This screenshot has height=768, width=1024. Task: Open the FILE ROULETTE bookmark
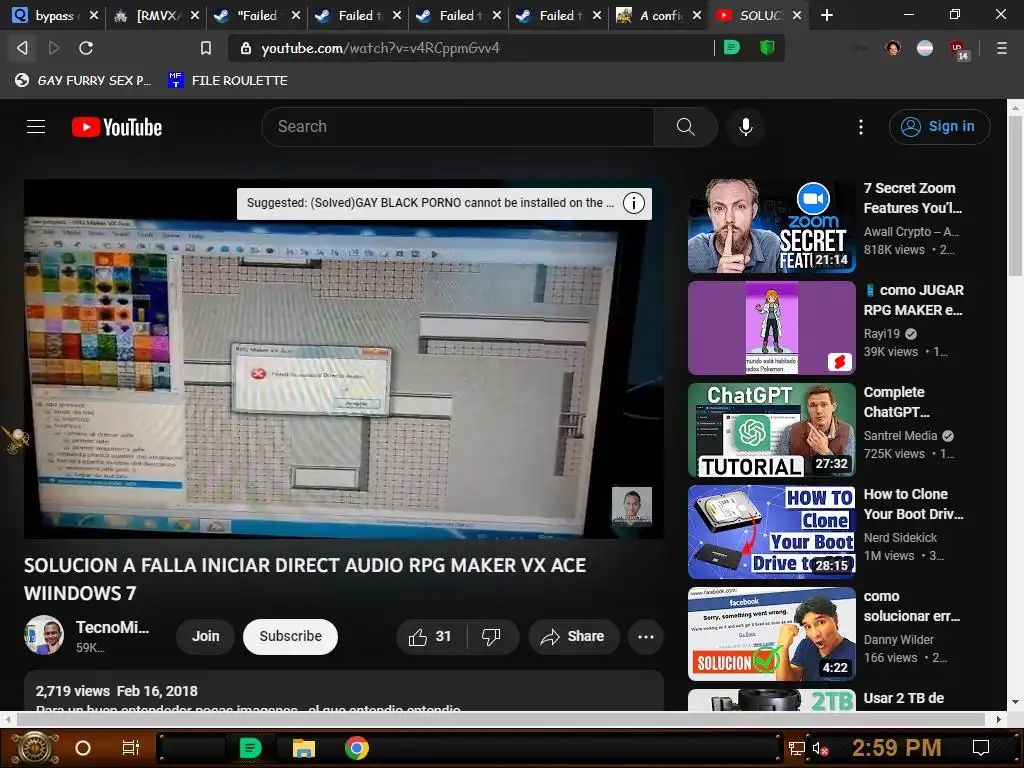pos(228,80)
